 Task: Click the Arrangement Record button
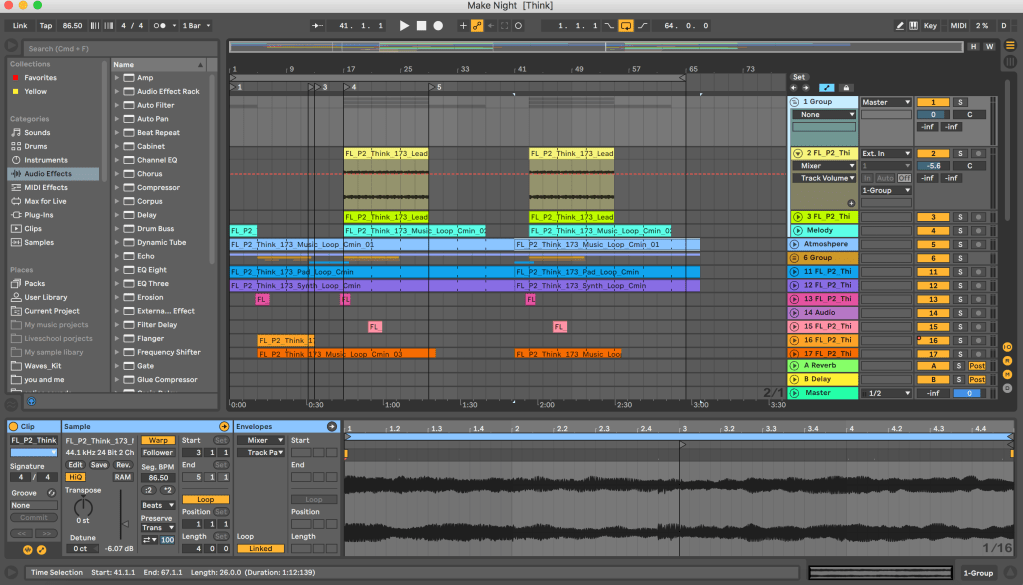[438, 25]
